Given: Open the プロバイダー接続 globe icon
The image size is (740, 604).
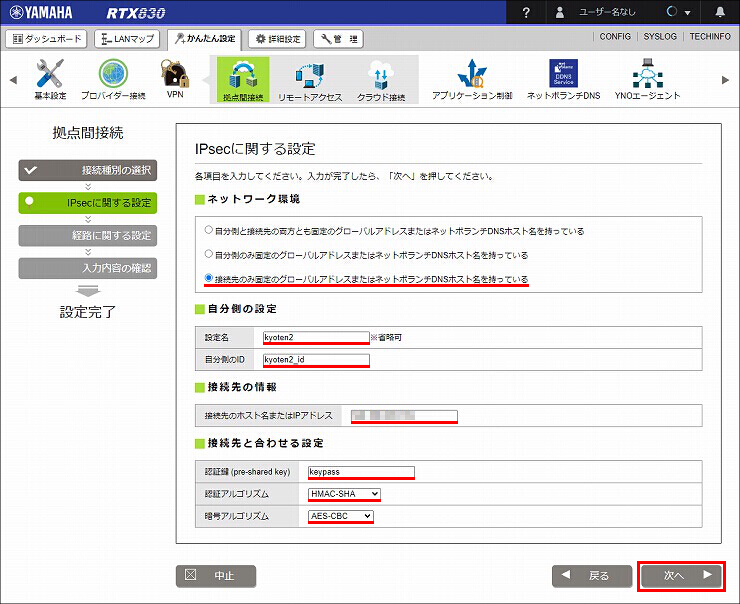Looking at the screenshot, I should 113,79.
